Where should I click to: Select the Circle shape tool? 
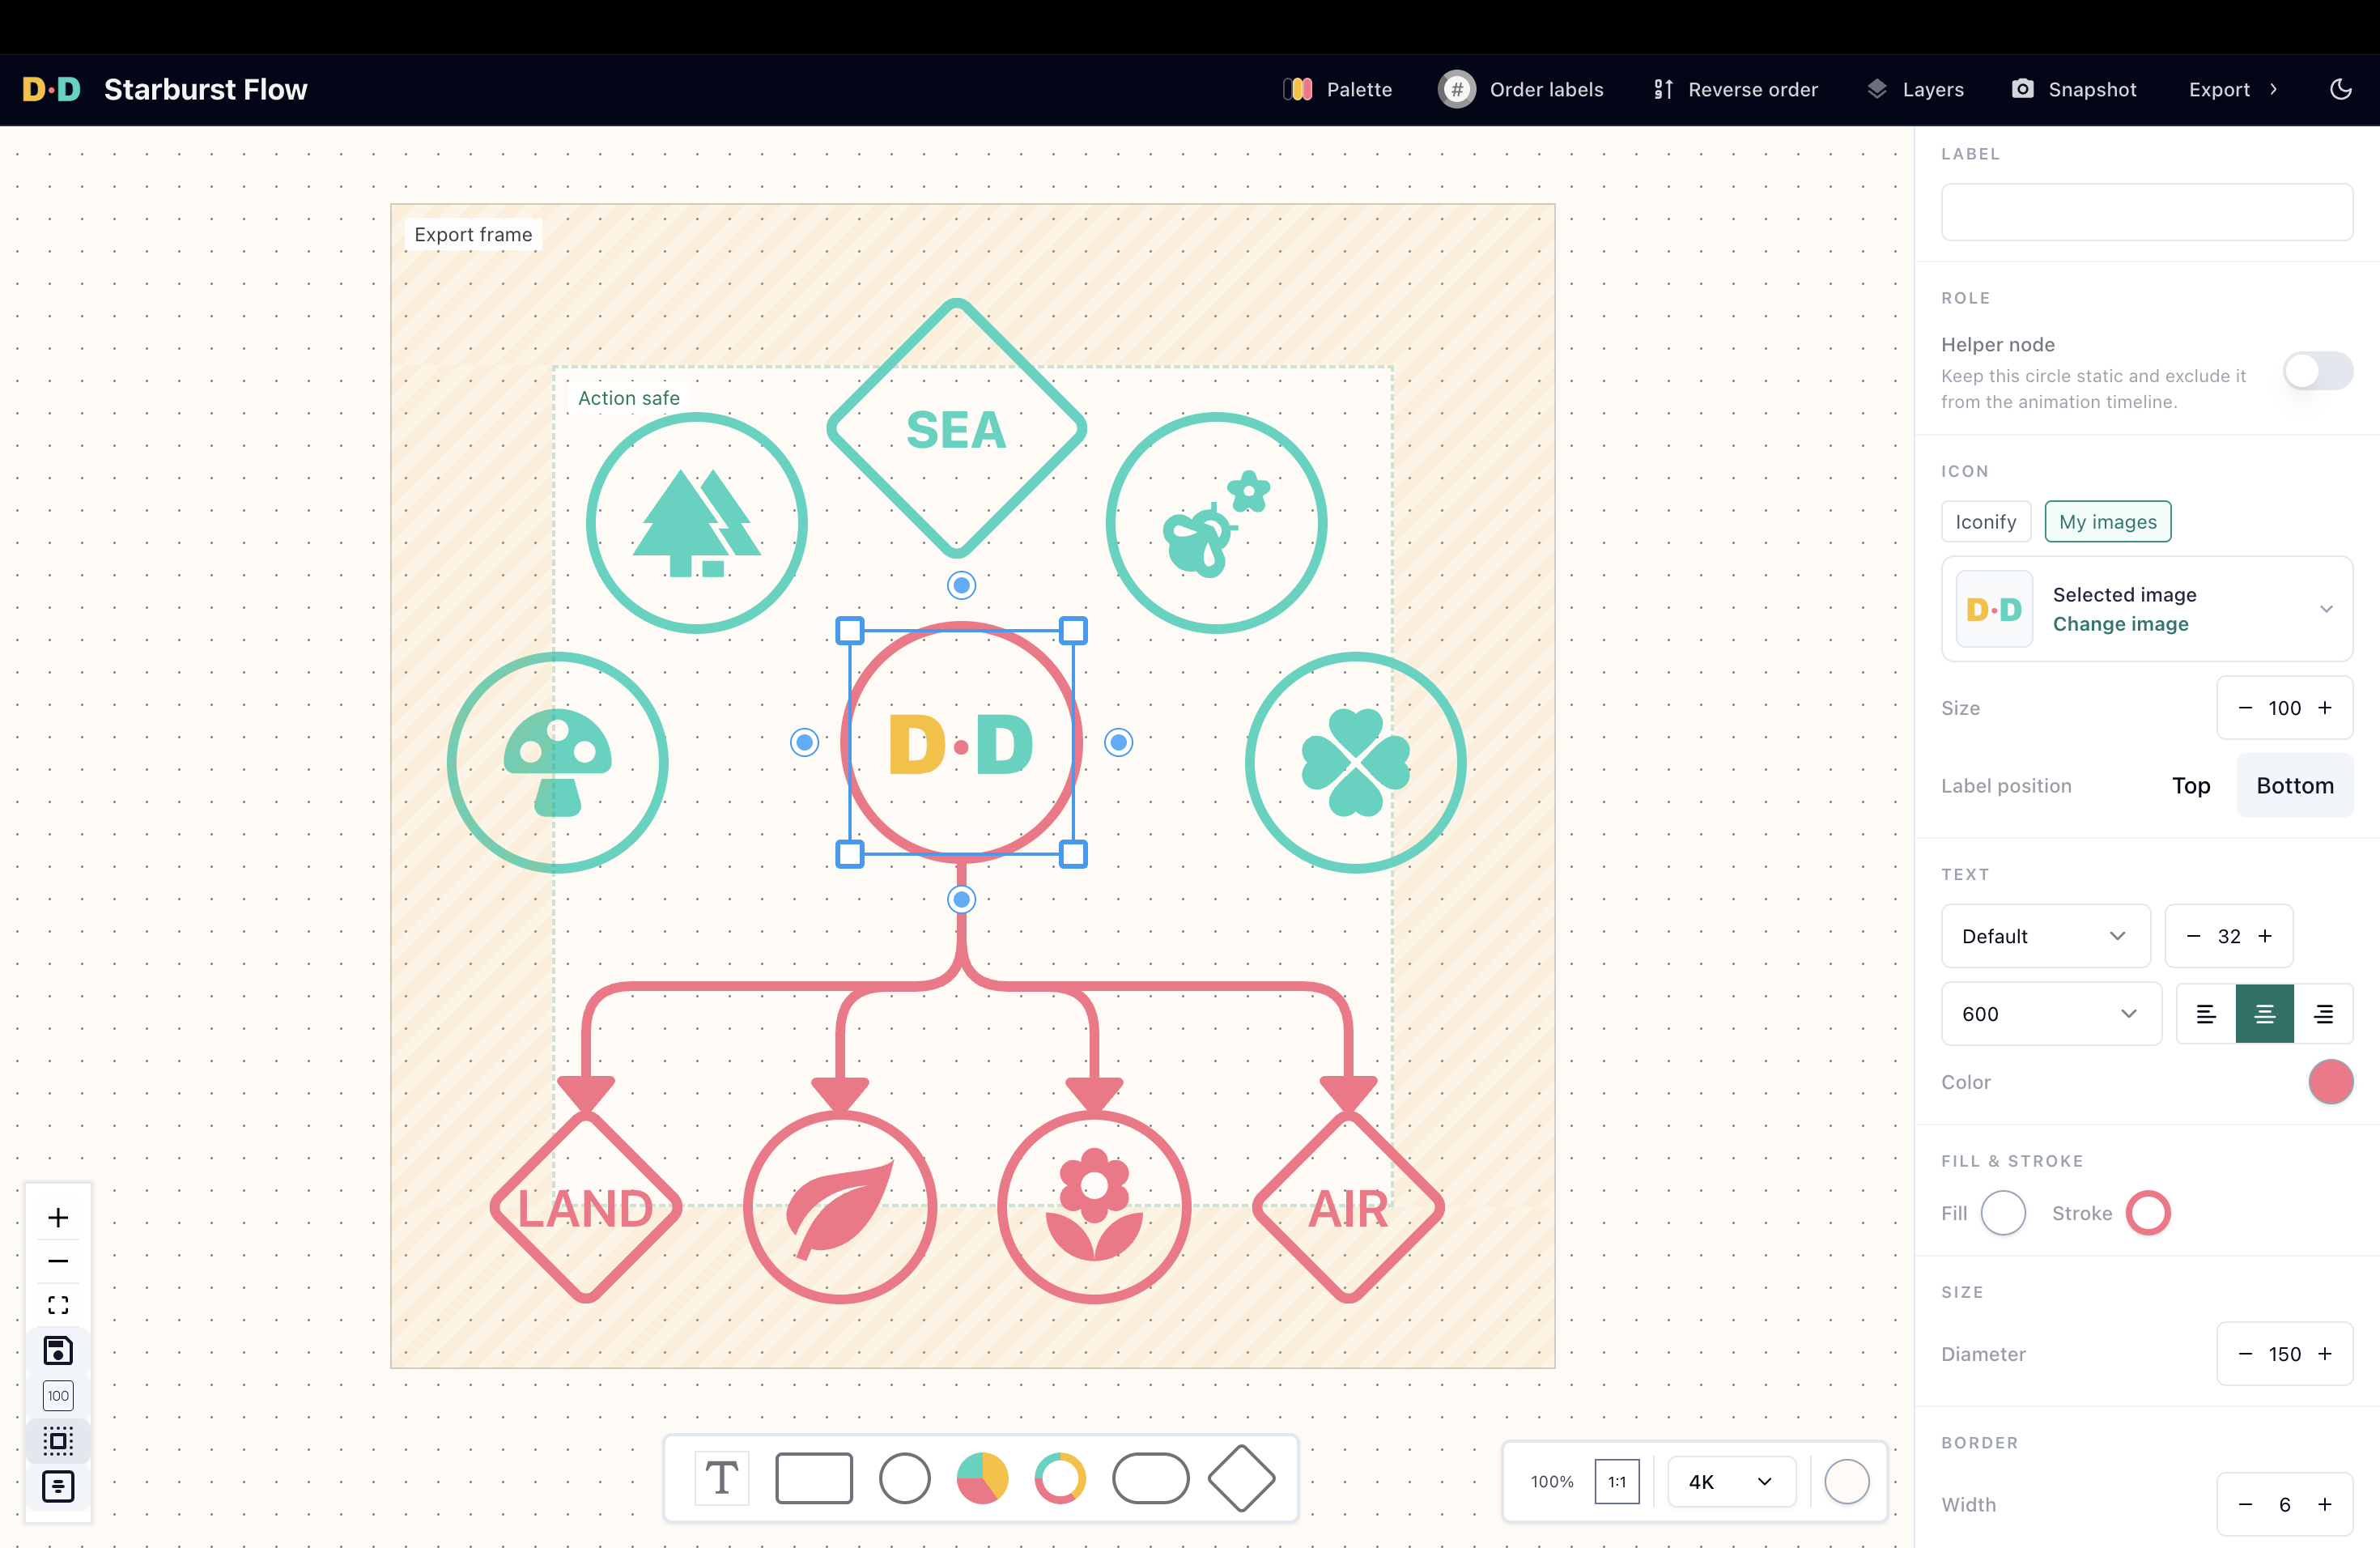click(x=904, y=1478)
